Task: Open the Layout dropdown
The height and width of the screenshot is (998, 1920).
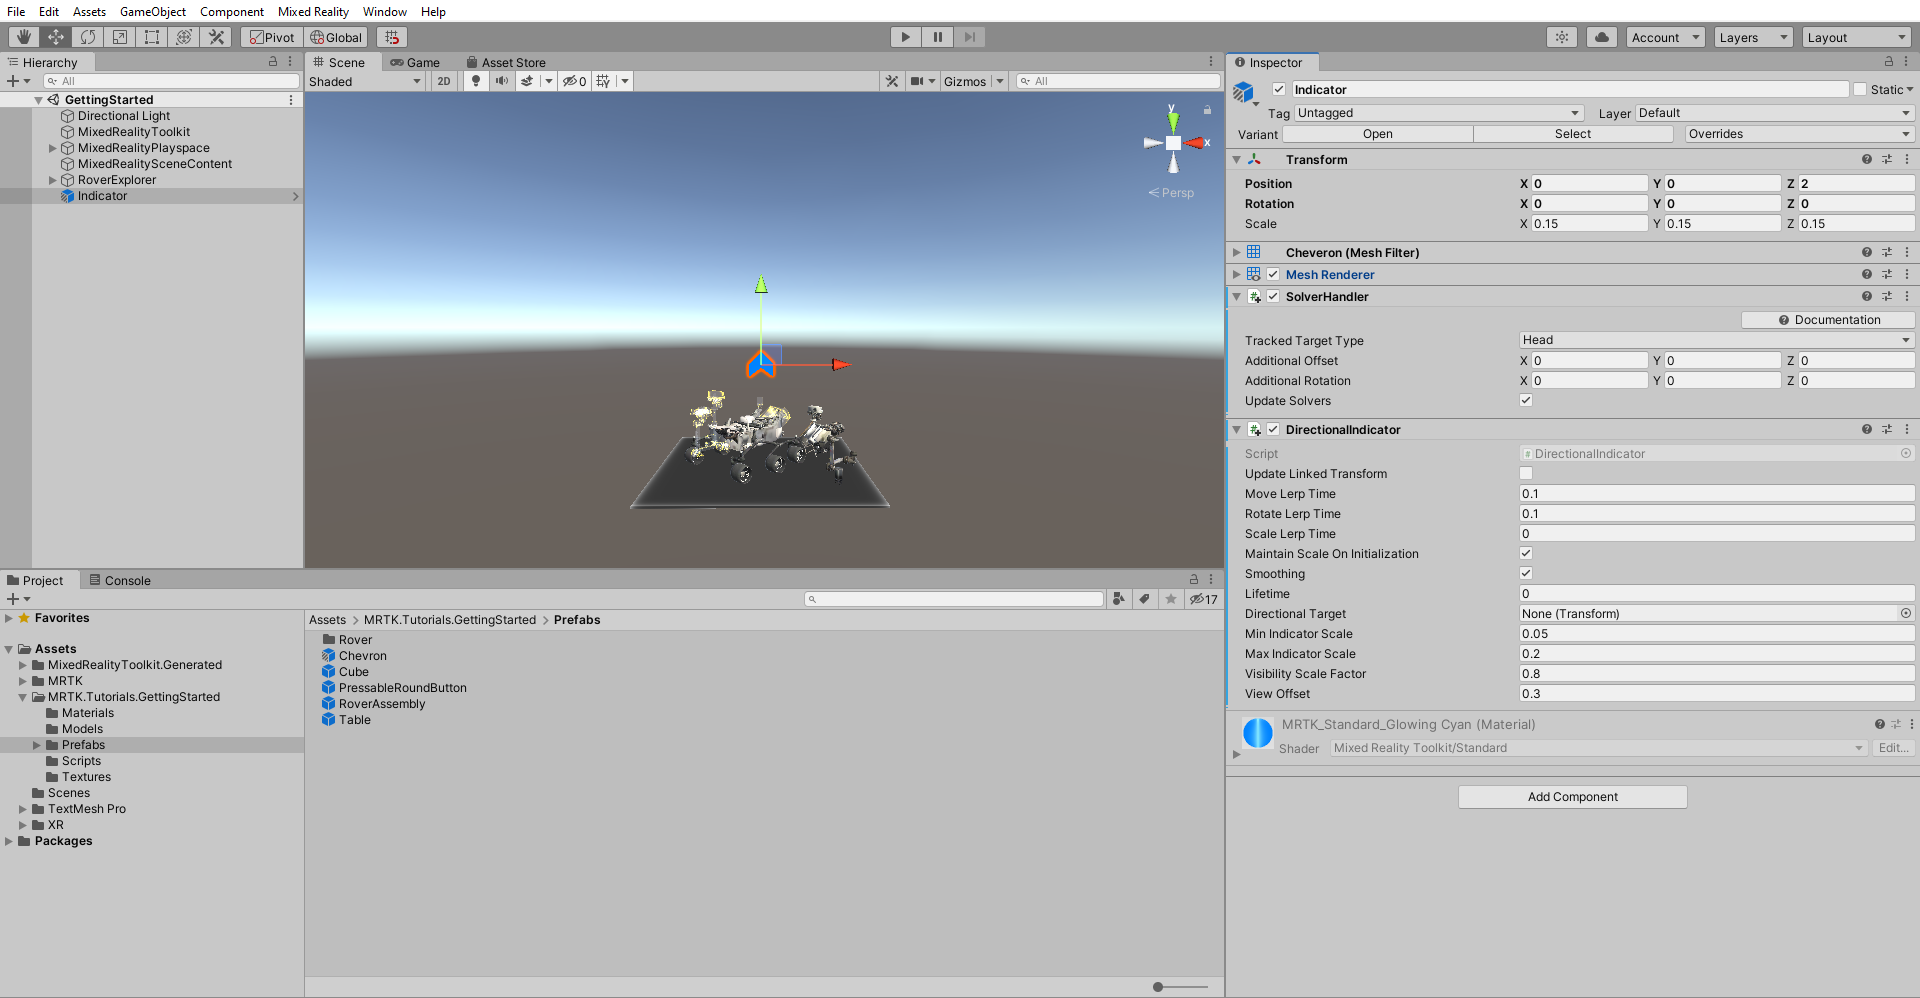Action: (1856, 37)
